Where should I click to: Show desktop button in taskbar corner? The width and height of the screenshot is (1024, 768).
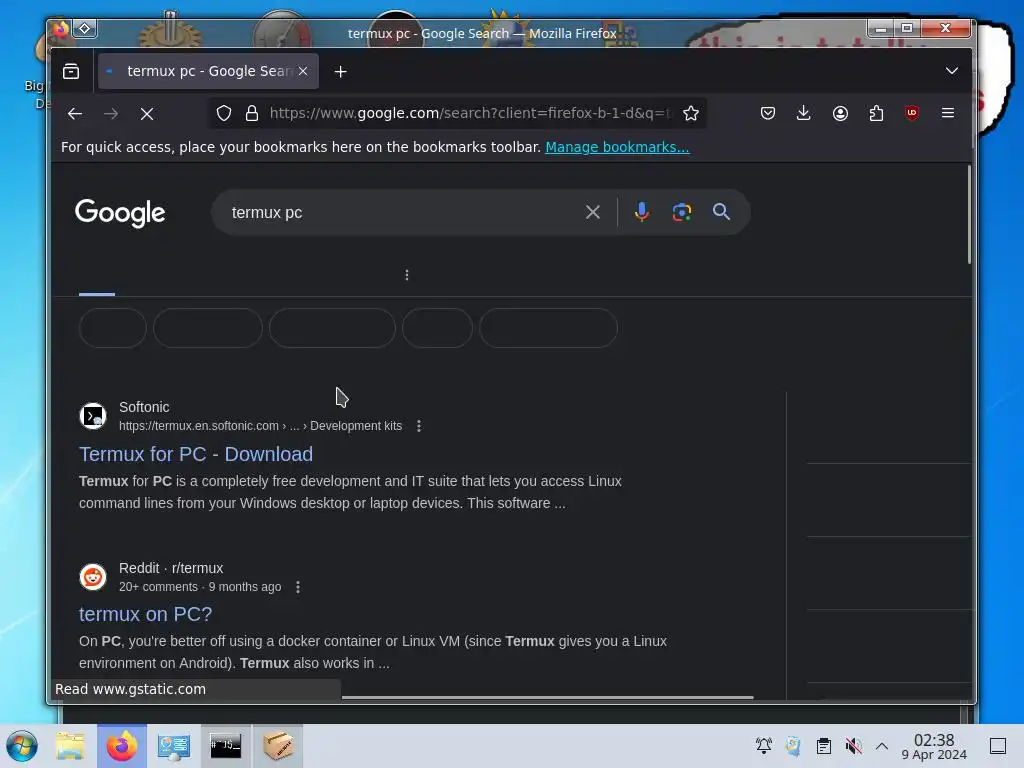coord(998,746)
